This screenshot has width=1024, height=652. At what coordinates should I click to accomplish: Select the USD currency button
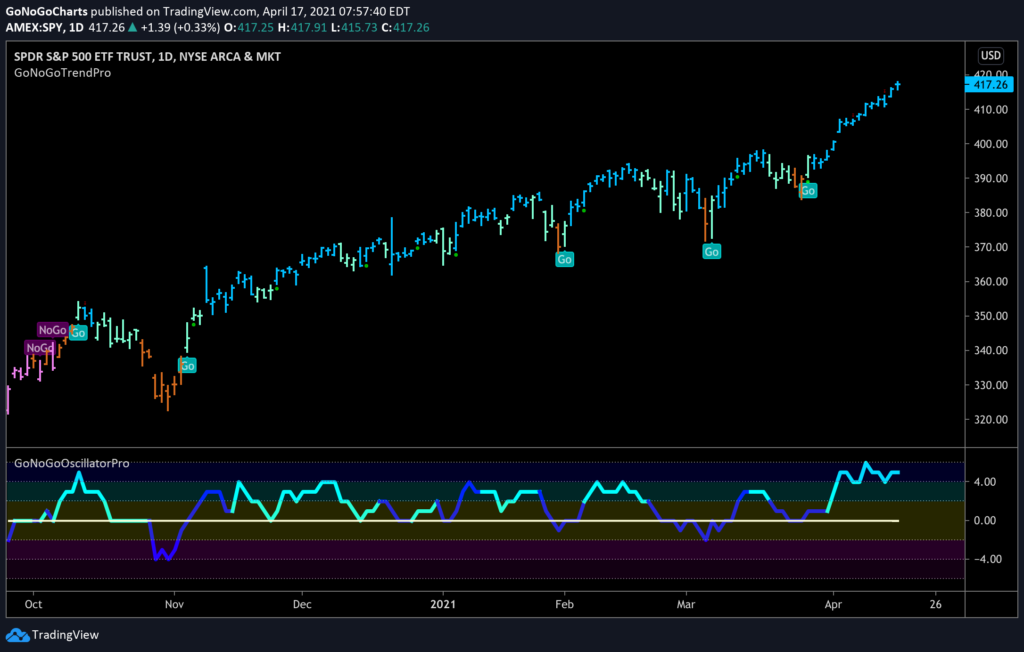pos(991,56)
